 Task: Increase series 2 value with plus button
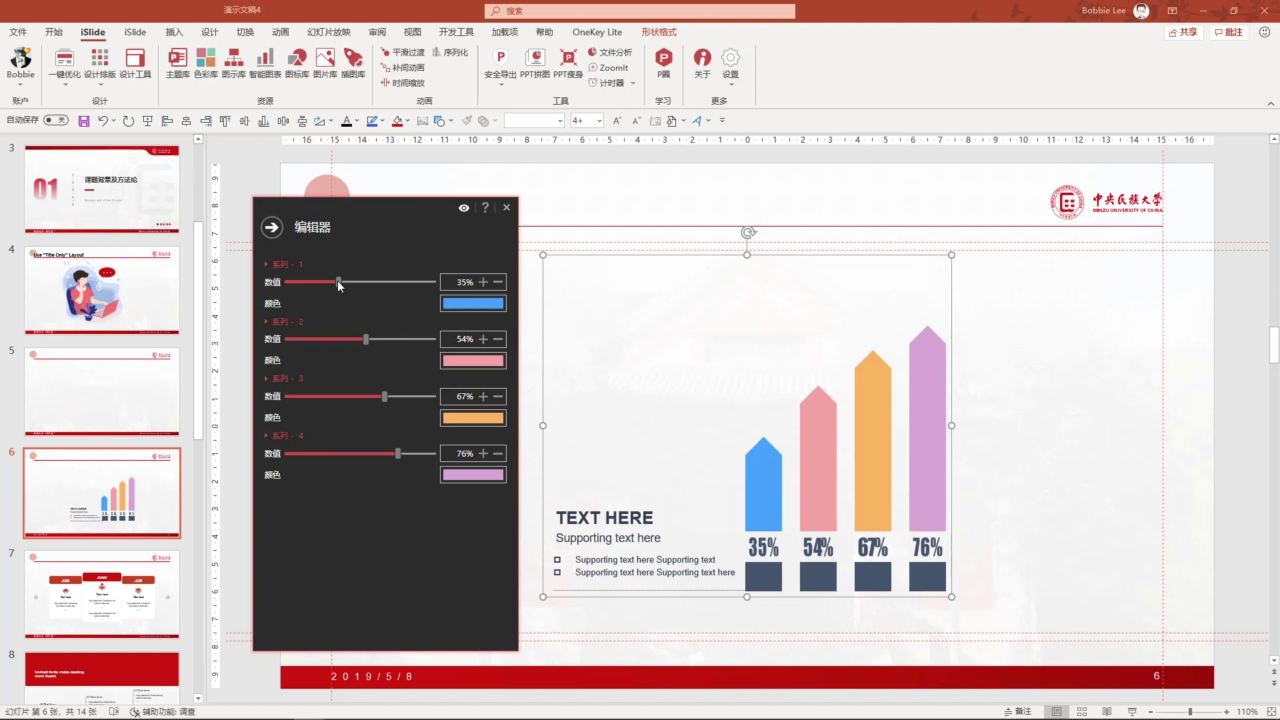483,339
